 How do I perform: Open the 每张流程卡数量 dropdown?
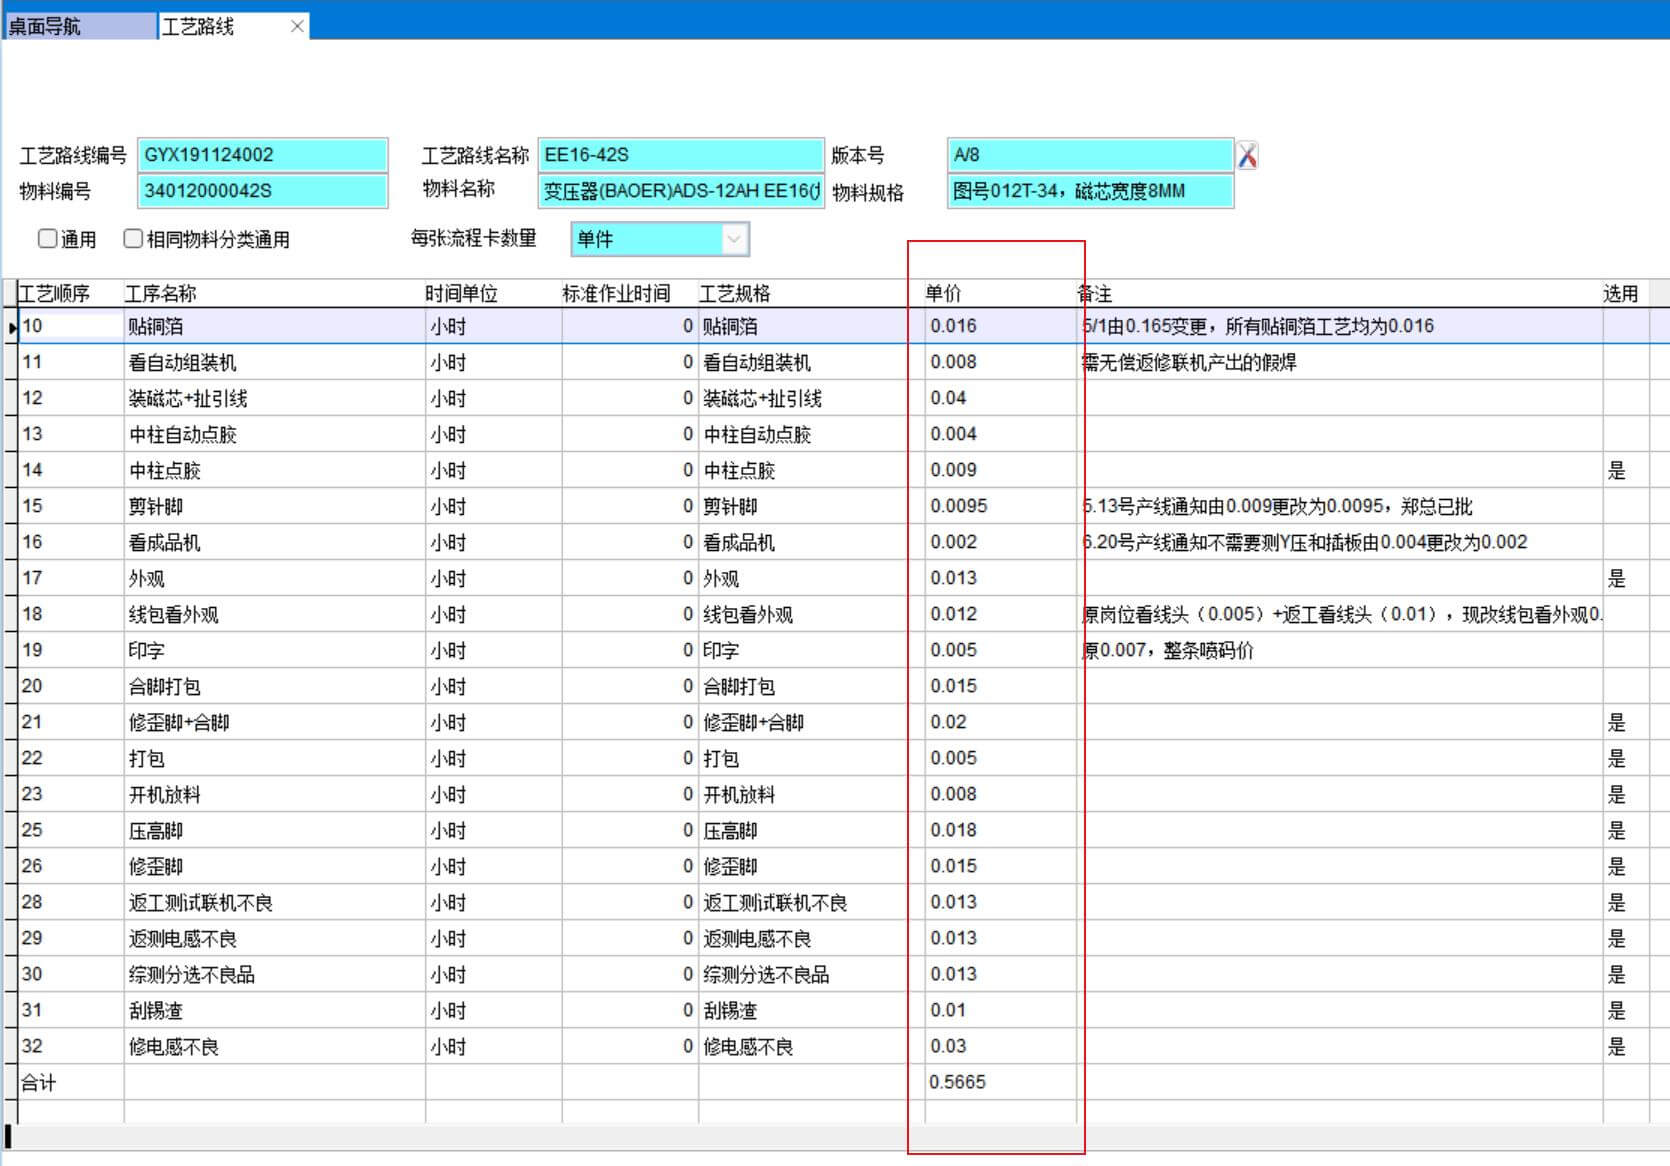pos(734,239)
